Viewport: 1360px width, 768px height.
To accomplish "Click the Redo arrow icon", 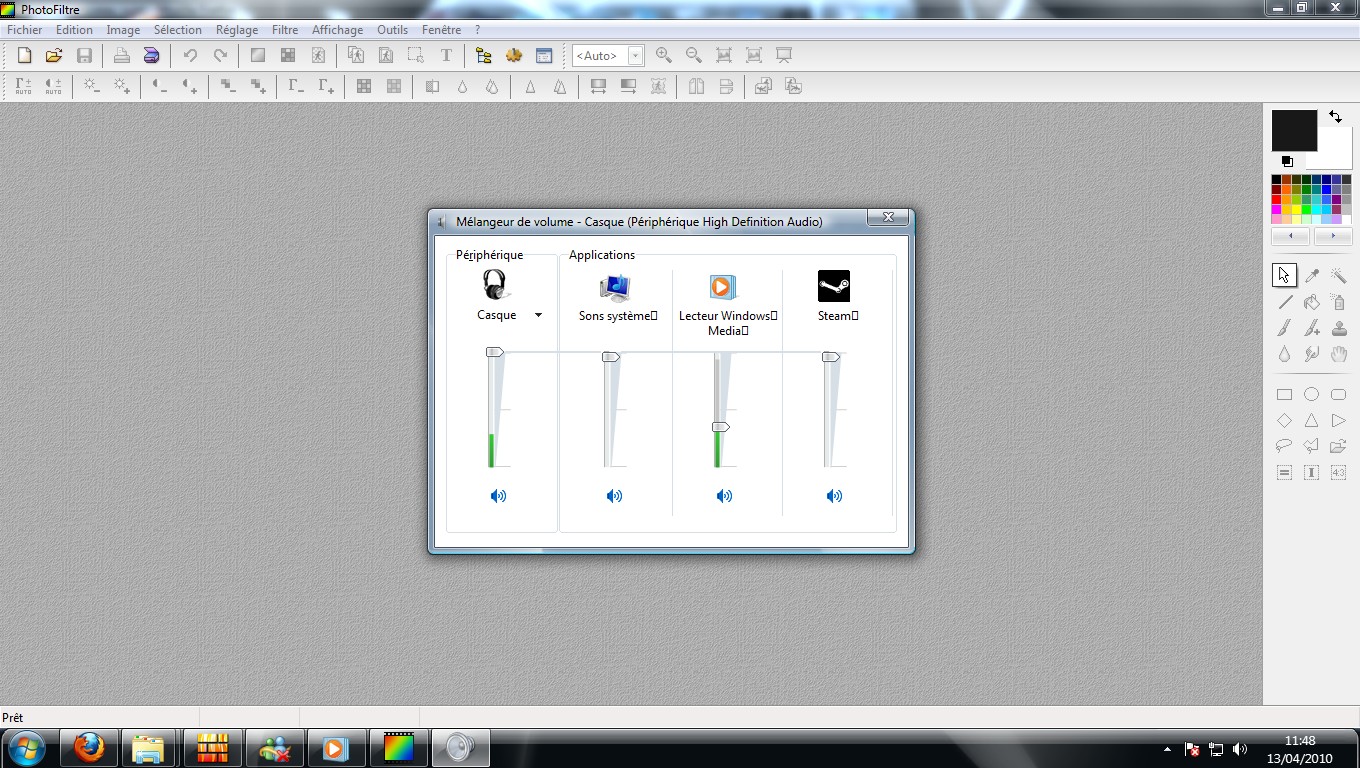I will (220, 56).
